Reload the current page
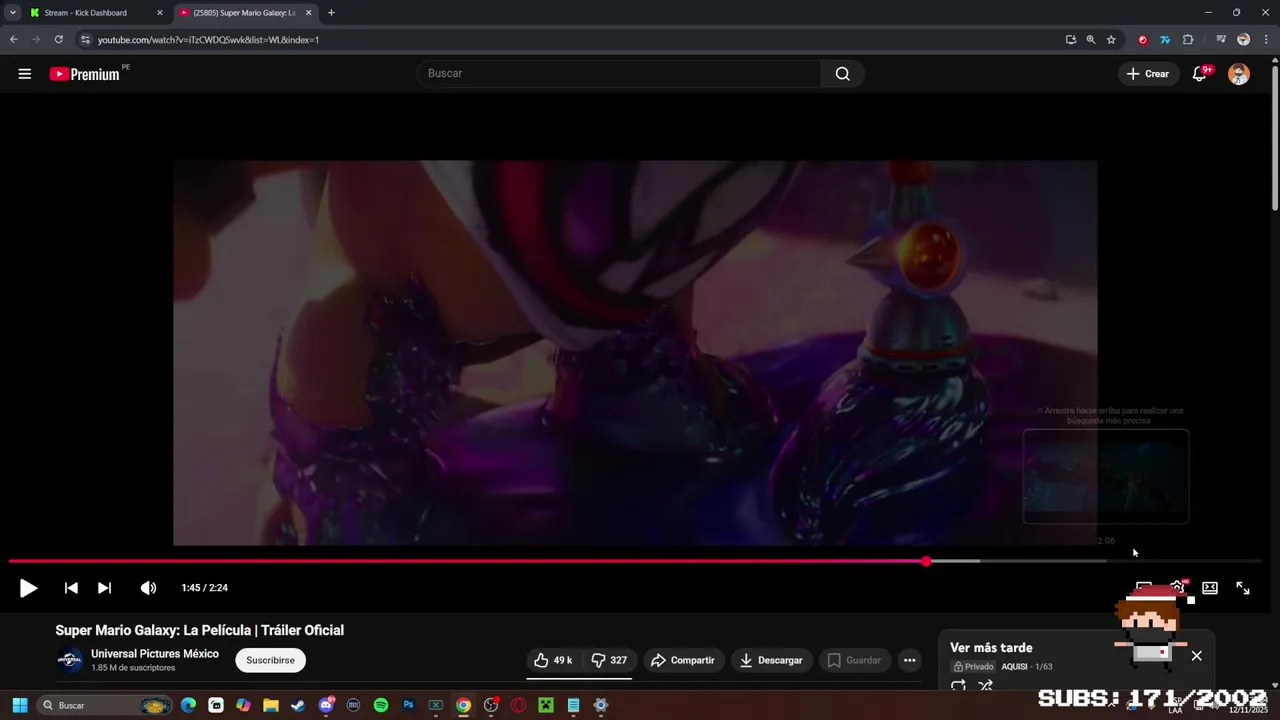Screen dimensions: 1280x720 pyautogui.click(x=58, y=40)
